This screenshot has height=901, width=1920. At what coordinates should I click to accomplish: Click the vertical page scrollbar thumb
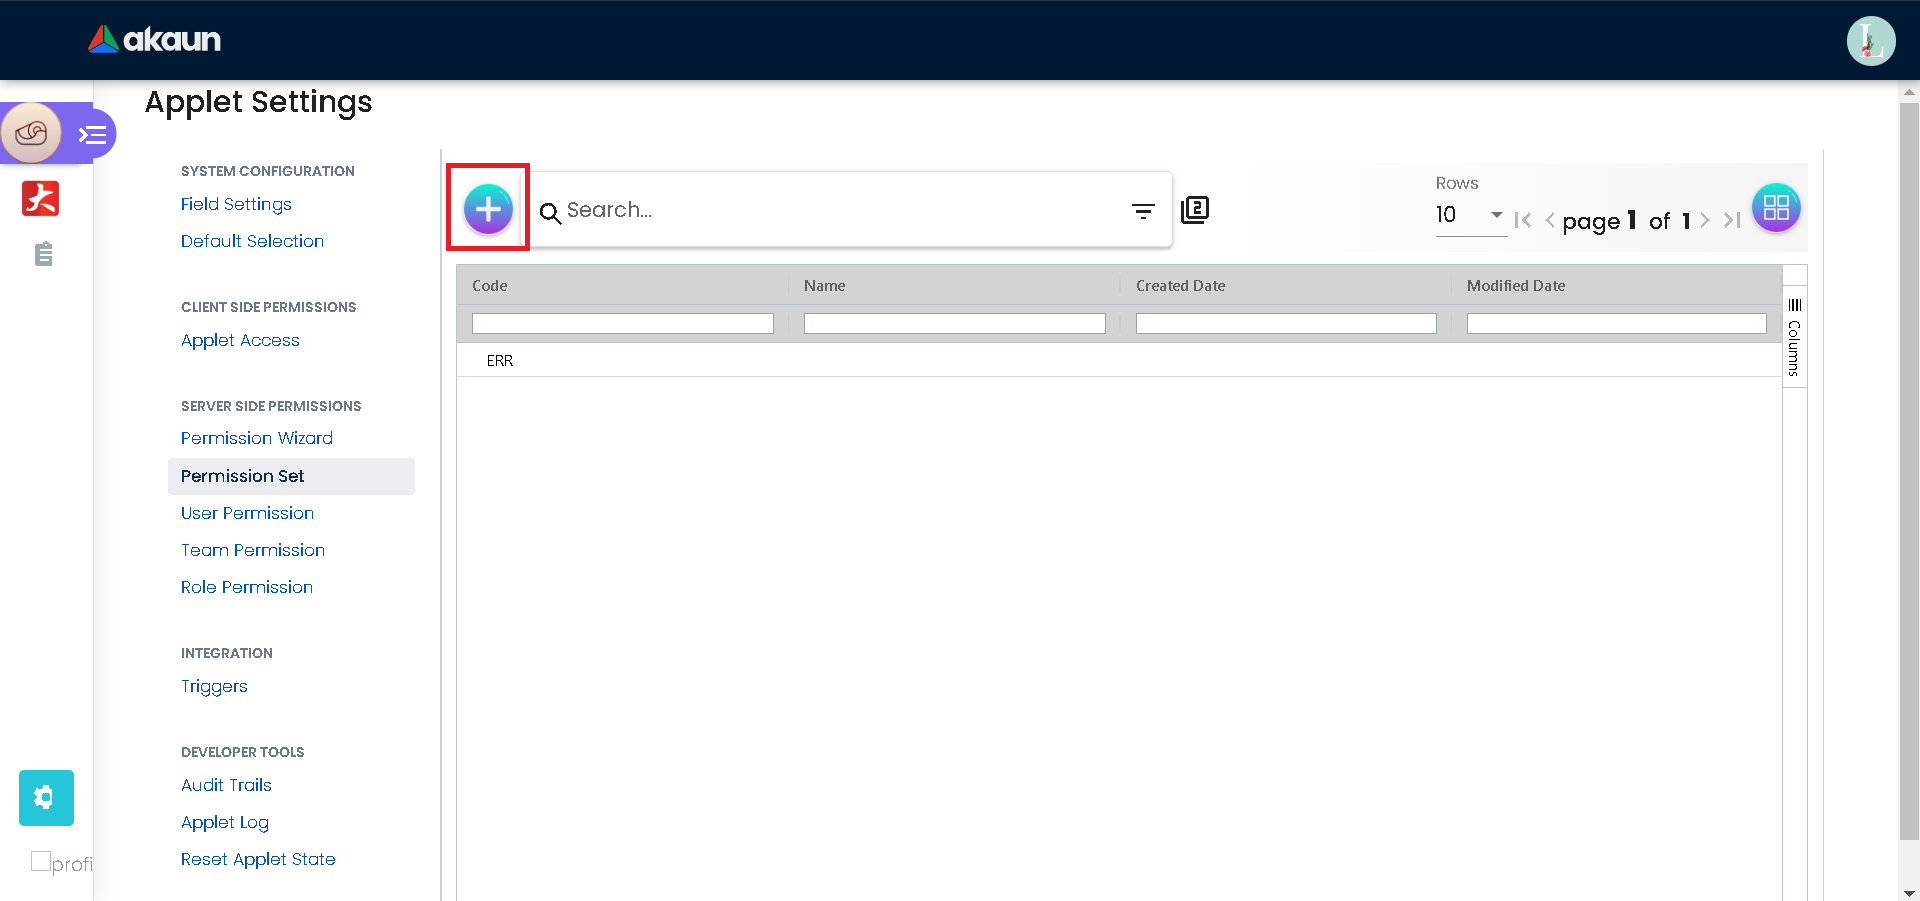pyautogui.click(x=1909, y=471)
